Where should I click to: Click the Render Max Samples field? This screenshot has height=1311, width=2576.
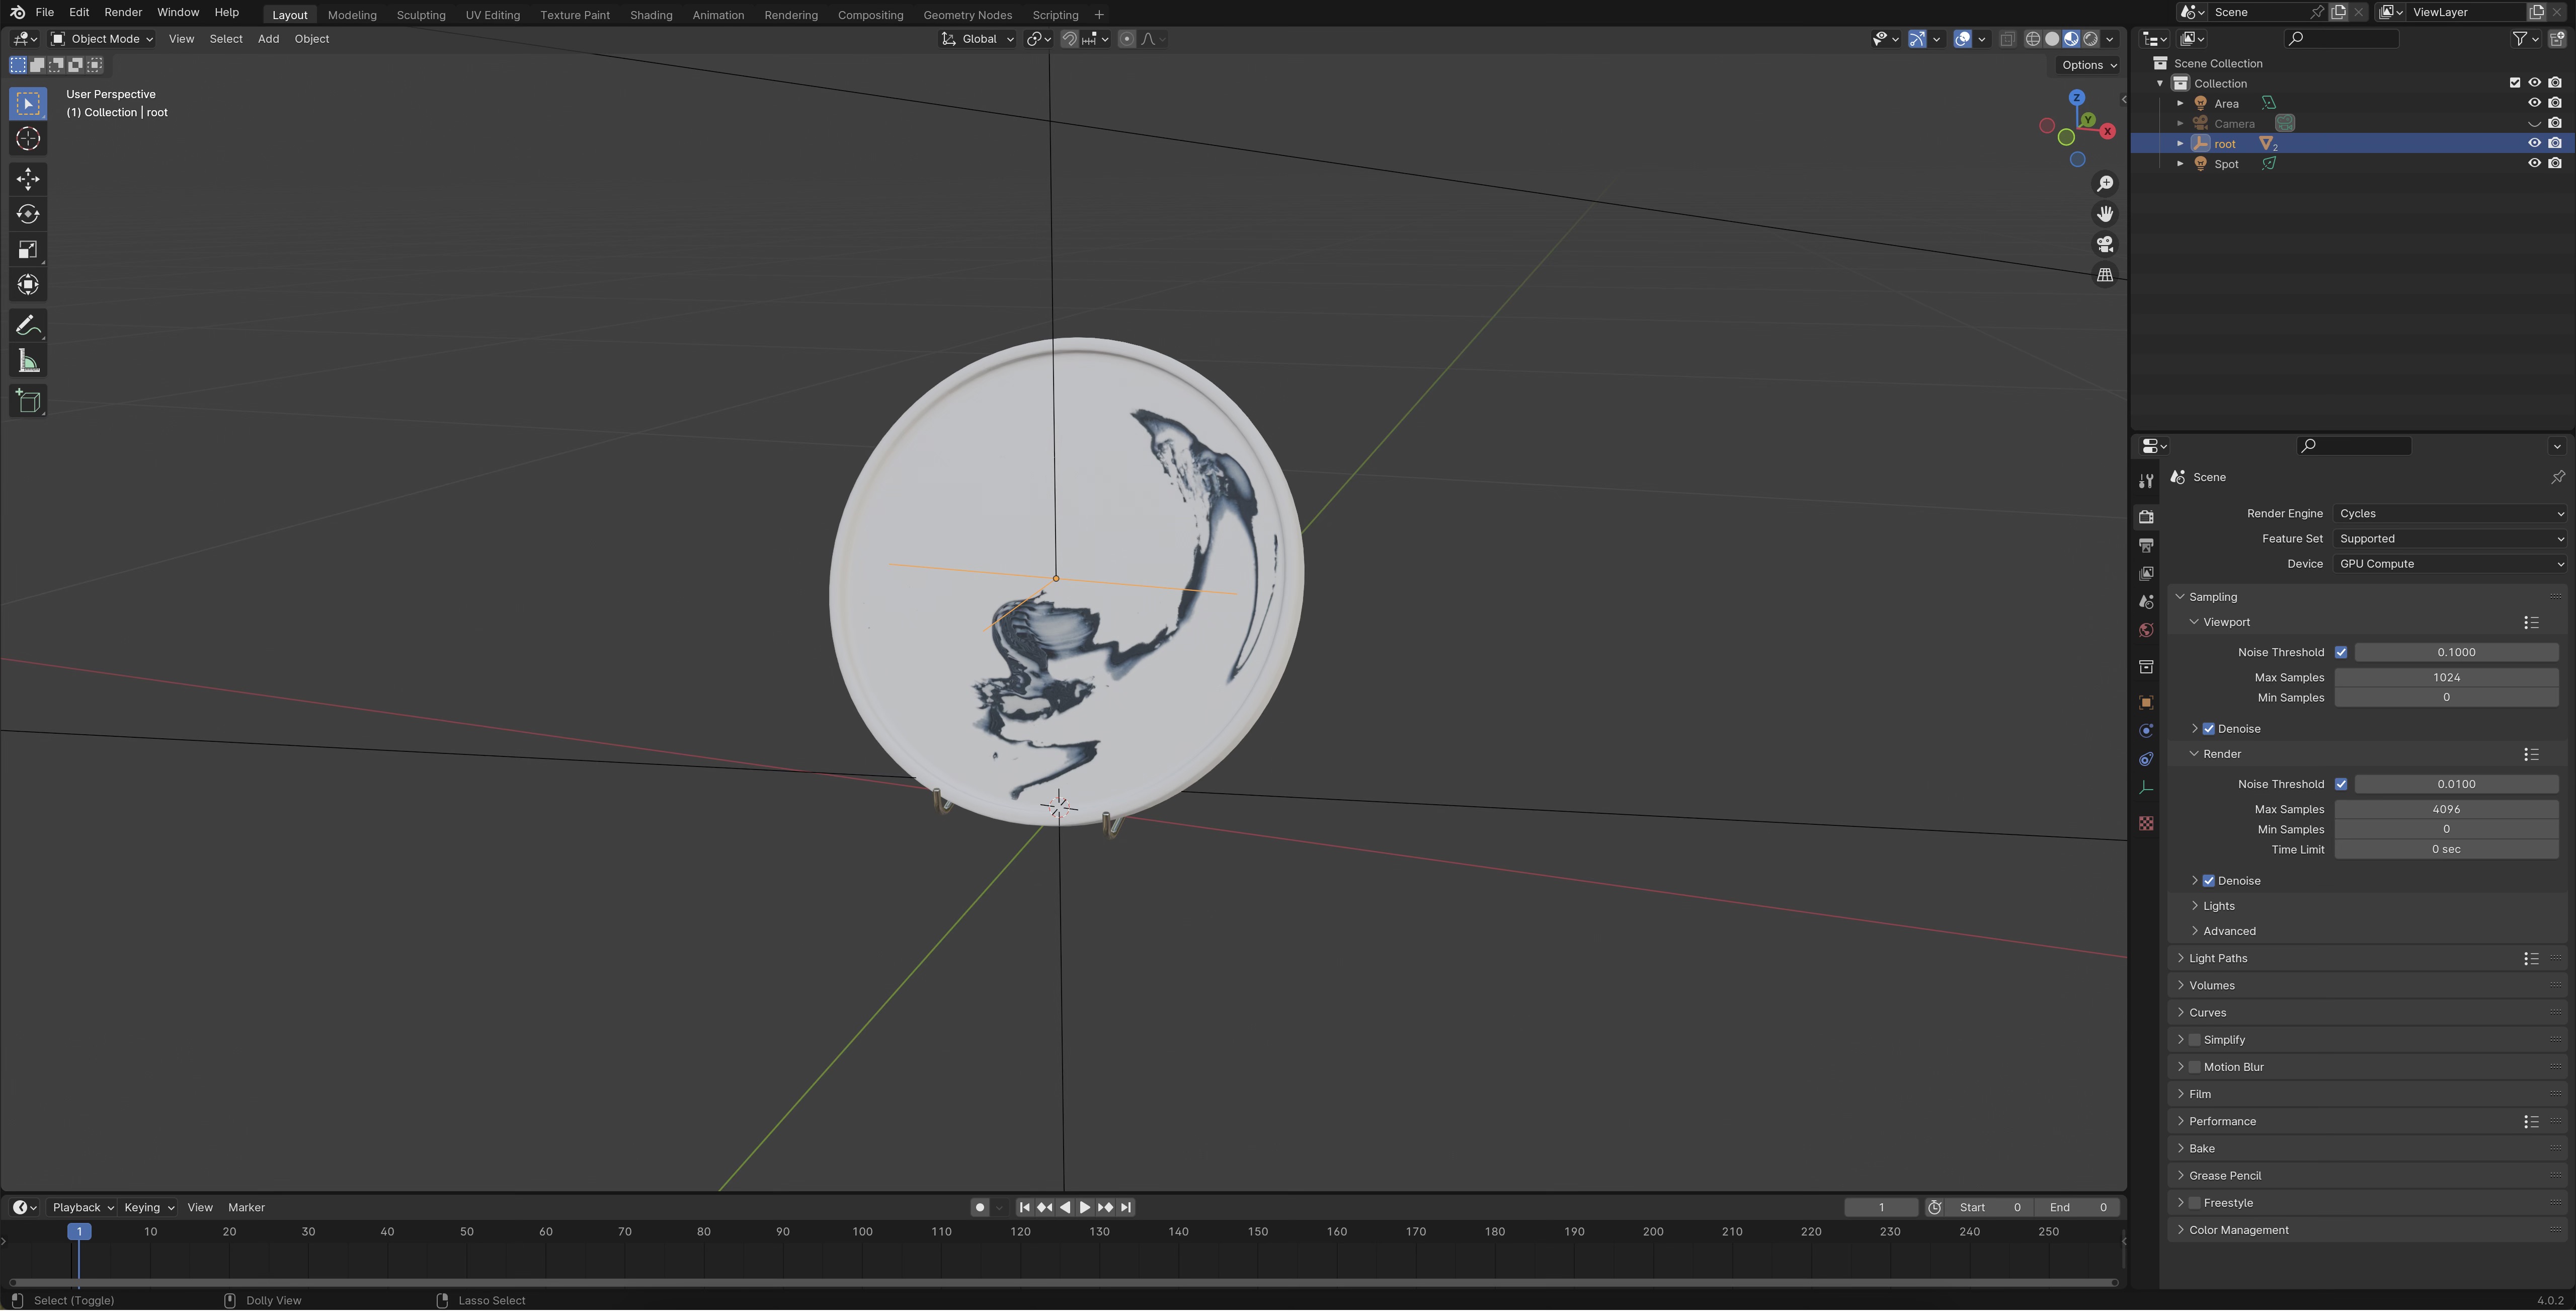coord(2446,809)
